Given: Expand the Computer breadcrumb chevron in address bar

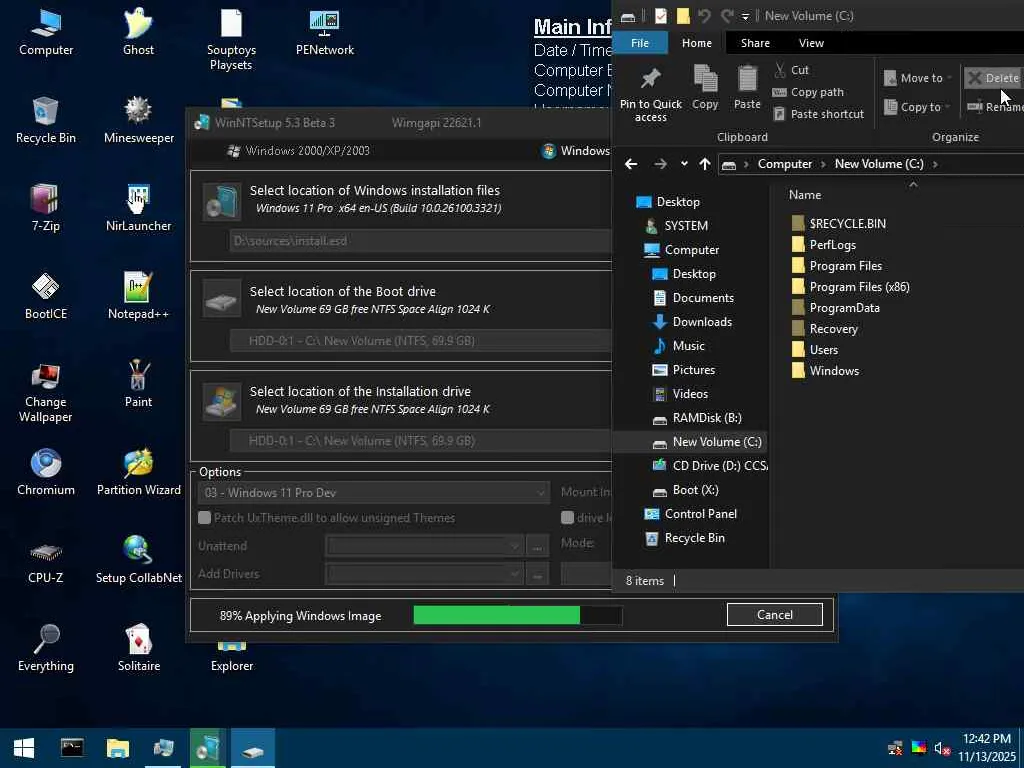Looking at the screenshot, I should 824,164.
